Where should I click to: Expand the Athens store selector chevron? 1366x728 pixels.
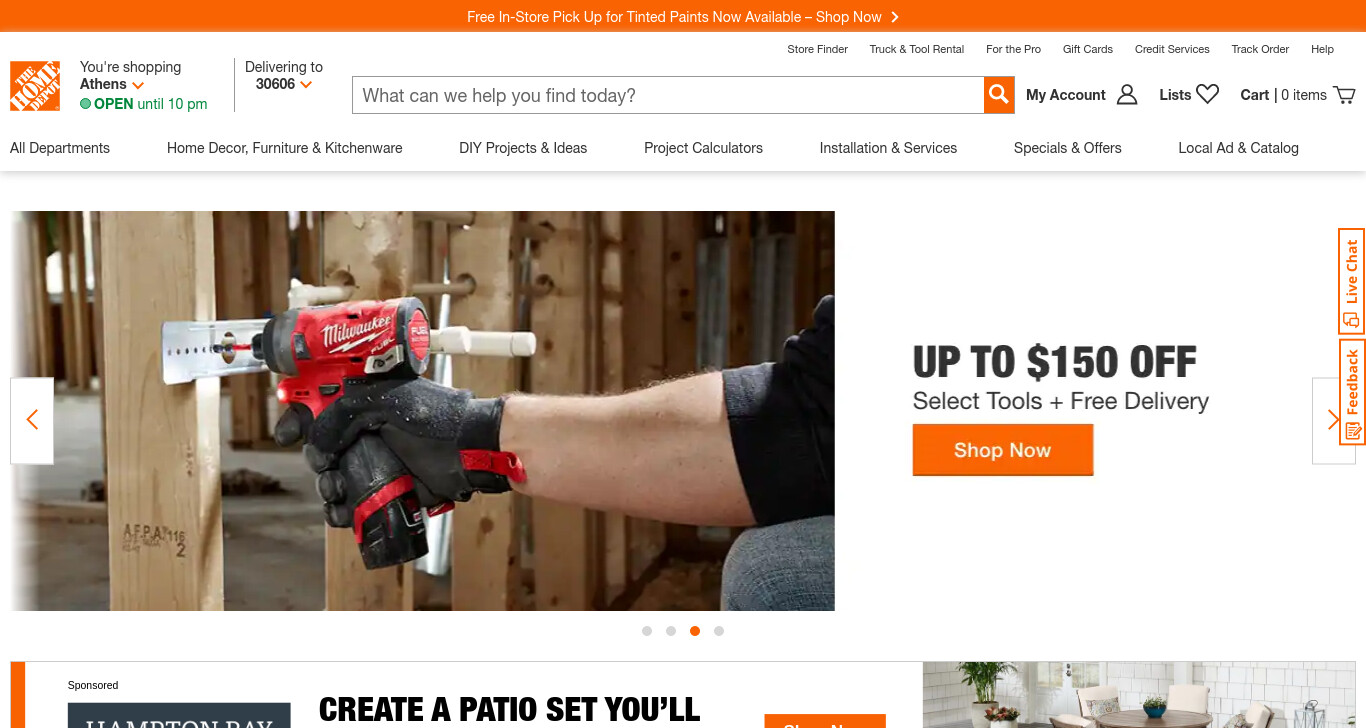[x=138, y=85]
